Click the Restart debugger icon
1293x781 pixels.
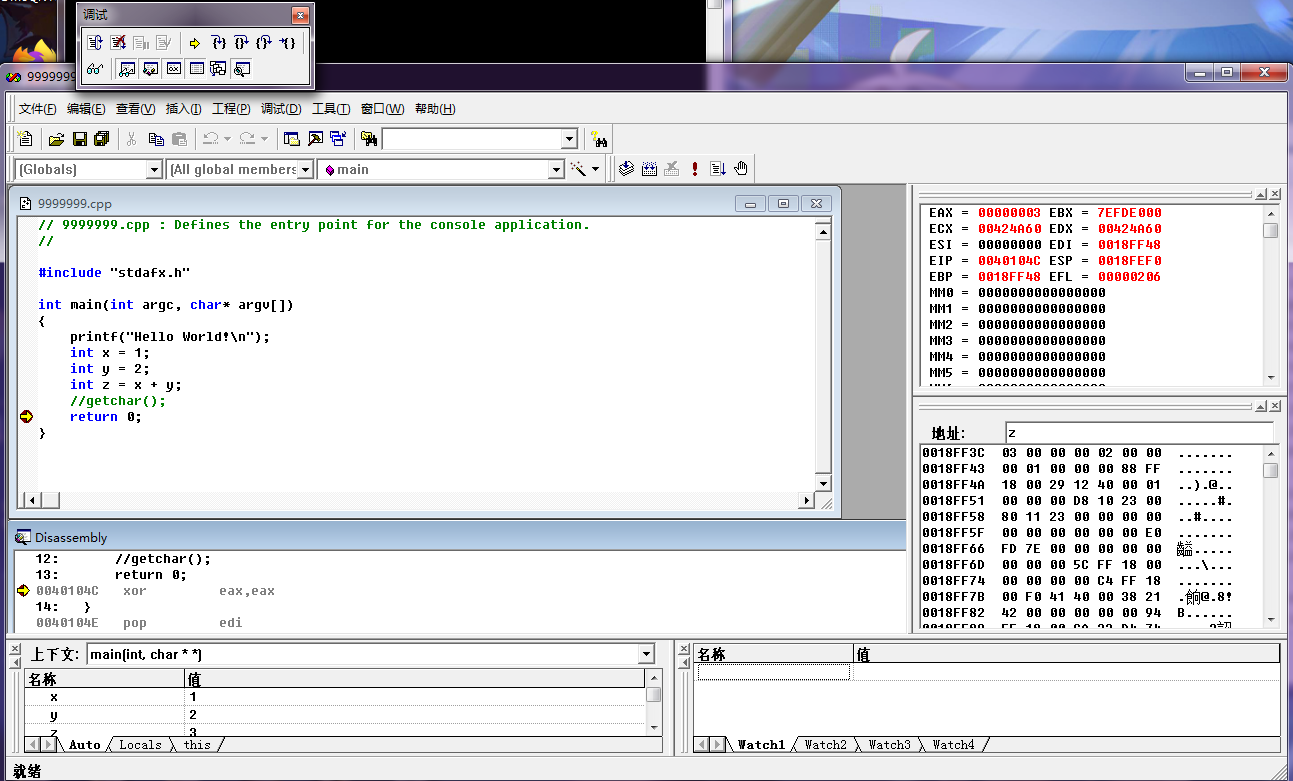pyautogui.click(x=95, y=42)
